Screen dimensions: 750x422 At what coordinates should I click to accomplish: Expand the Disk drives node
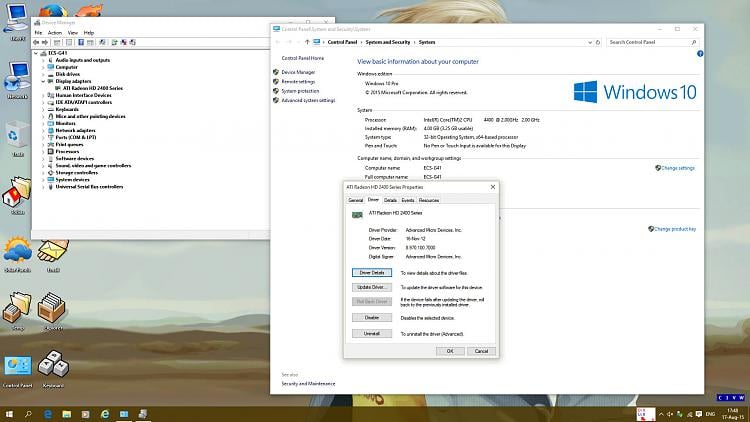[x=43, y=74]
